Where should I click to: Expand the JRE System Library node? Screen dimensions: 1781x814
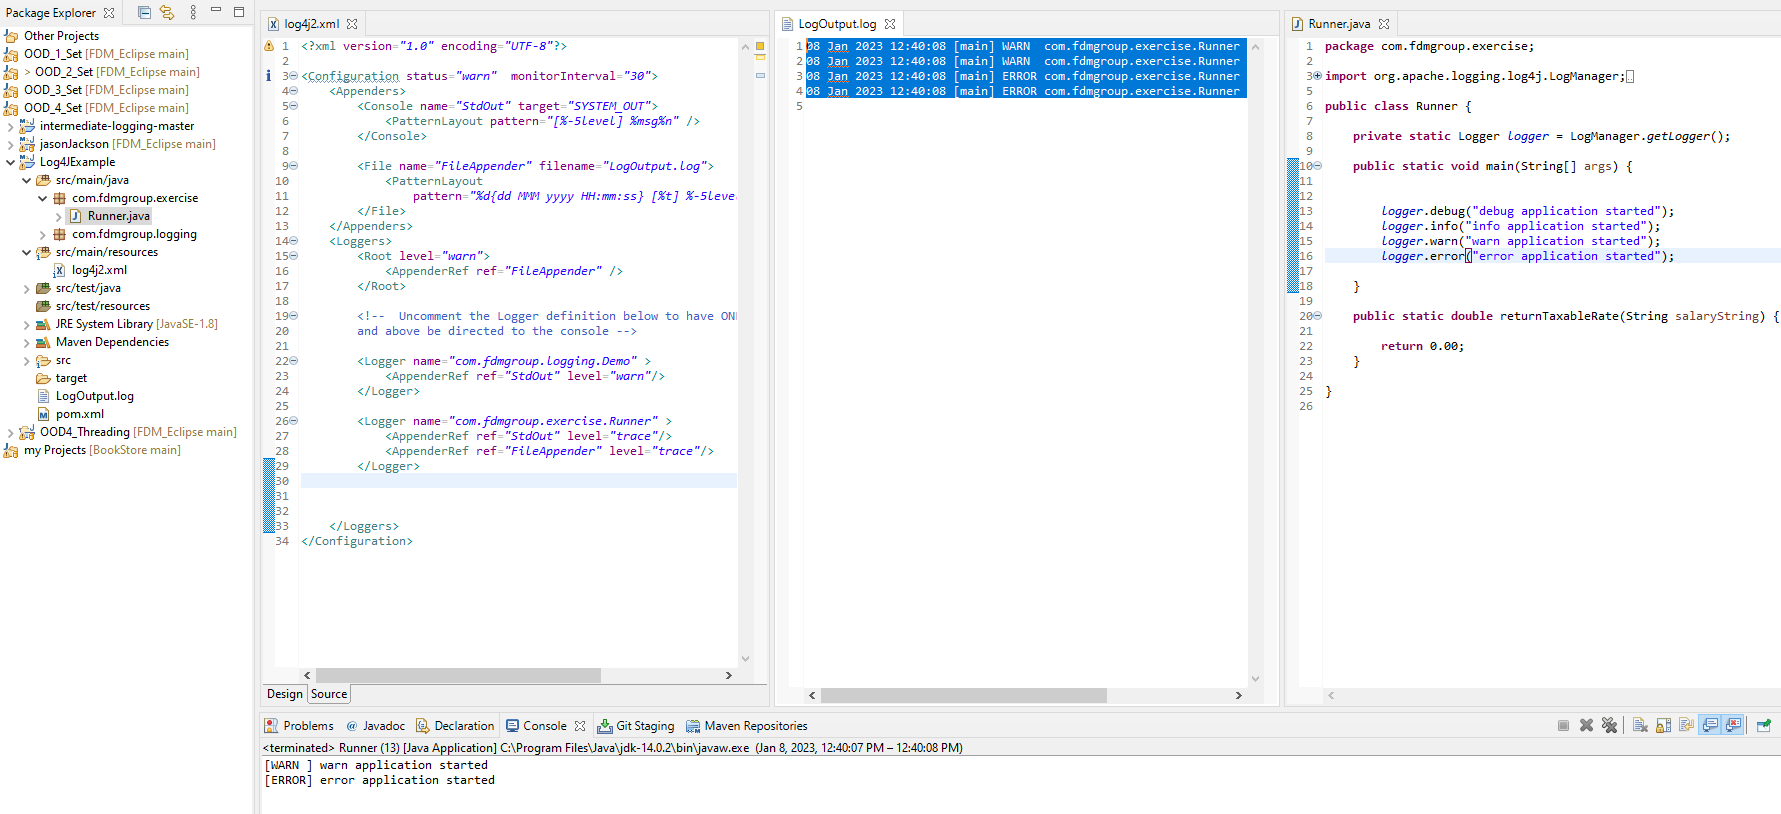click(27, 324)
